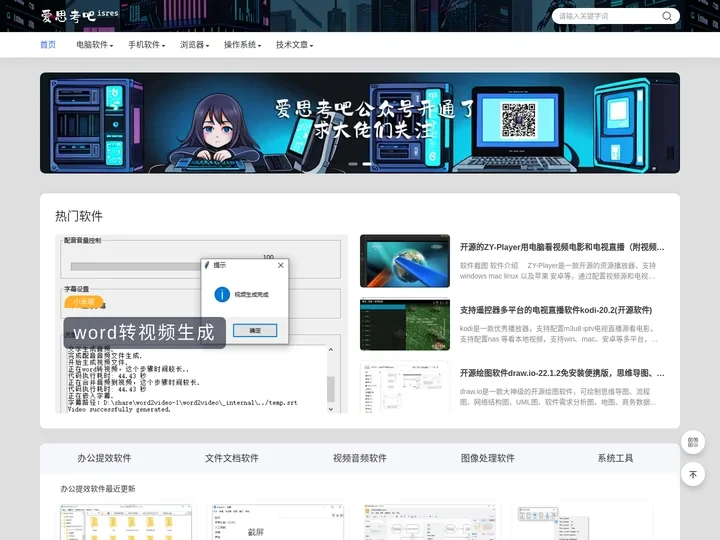Open the third 办公提效软件 flowchart thumbnail
720x540 pixels.
(x=429, y=522)
